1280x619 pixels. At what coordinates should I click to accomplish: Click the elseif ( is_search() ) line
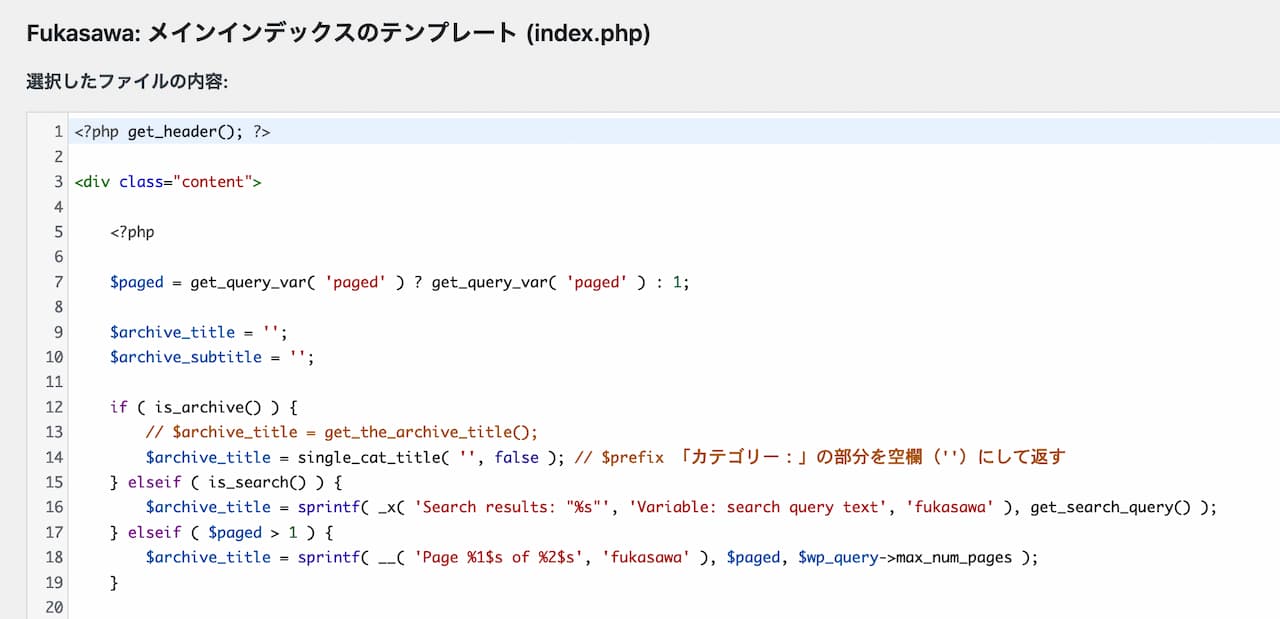pos(226,481)
